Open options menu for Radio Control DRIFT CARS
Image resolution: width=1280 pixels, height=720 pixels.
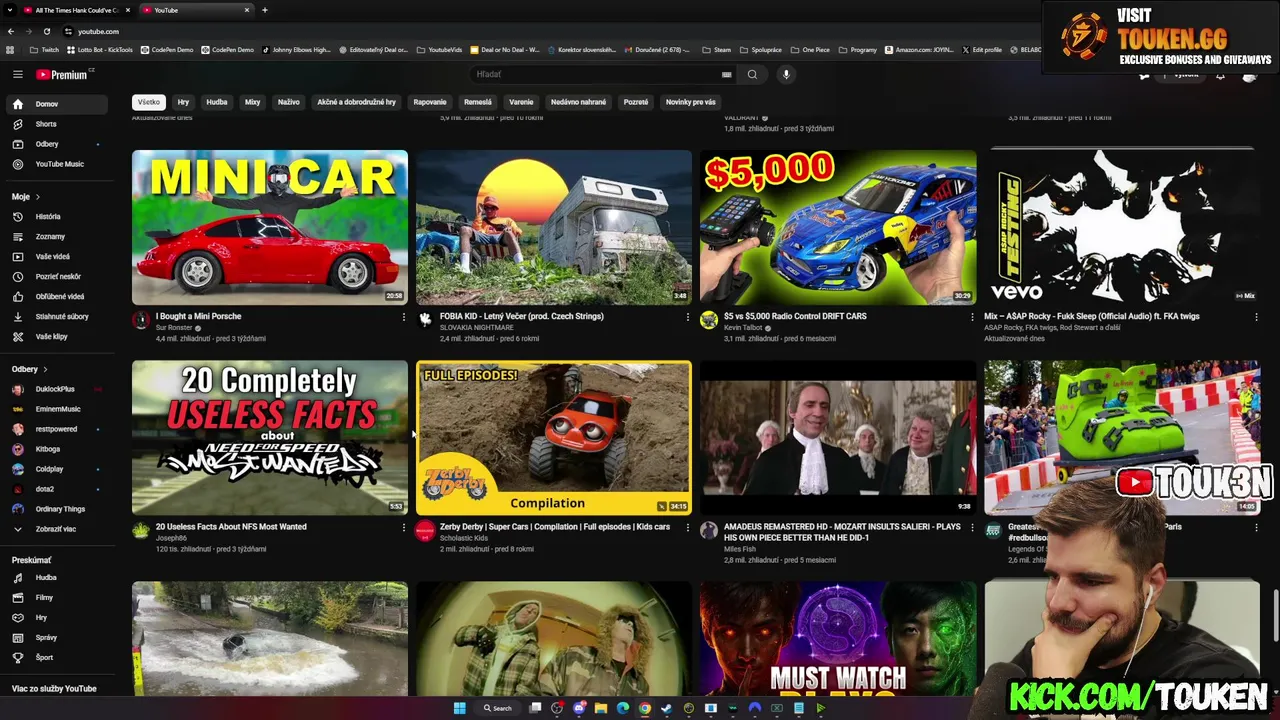point(971,317)
